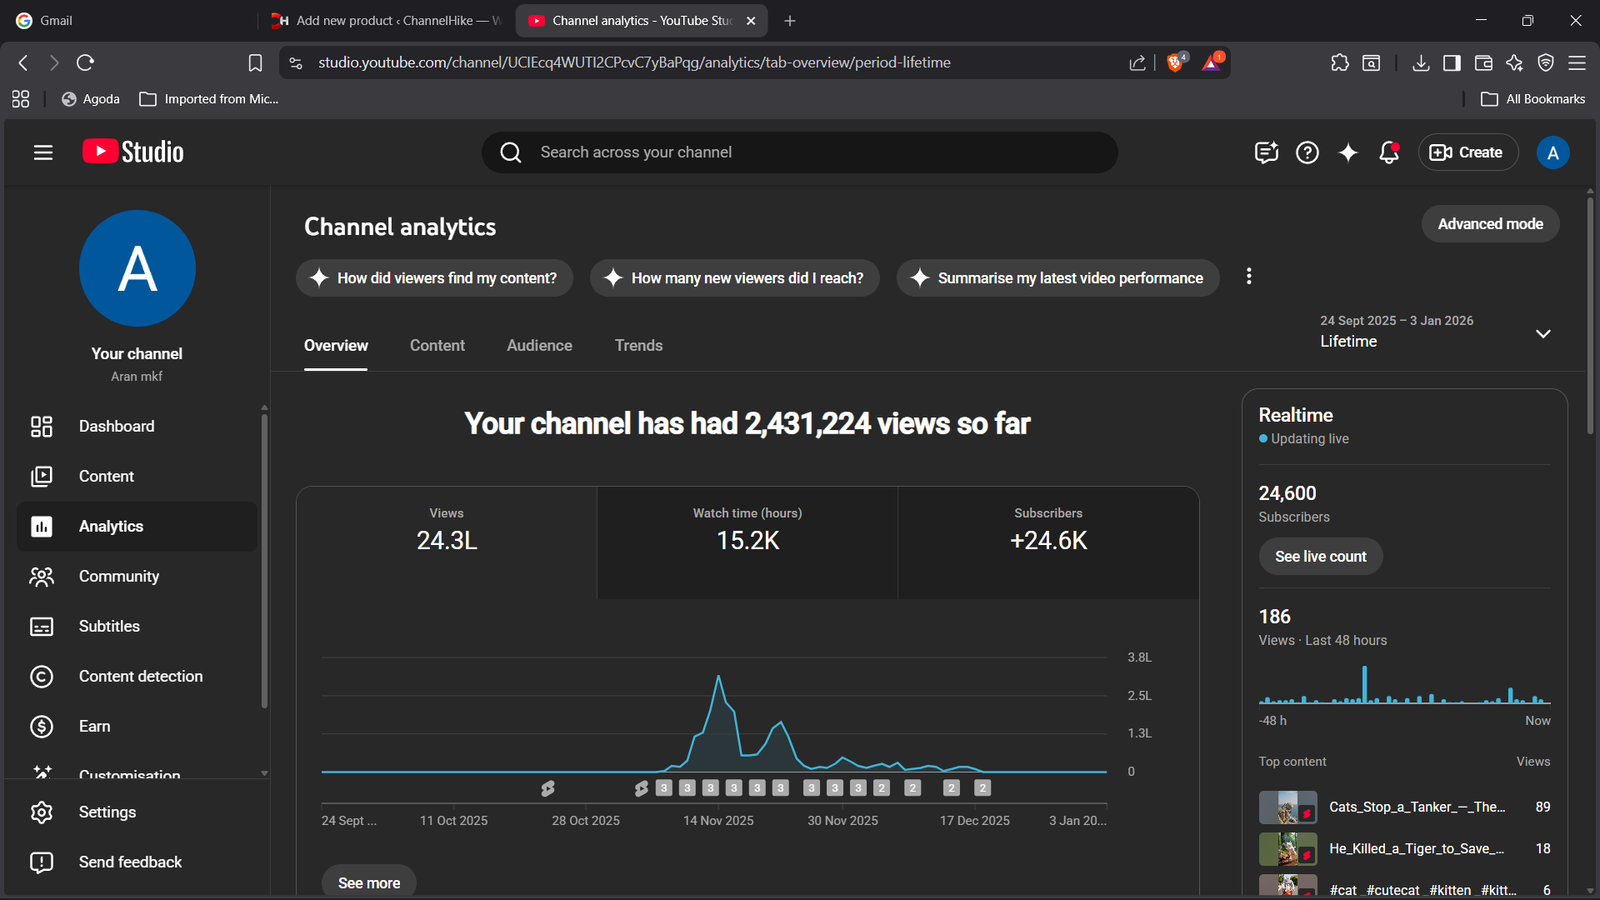Click the help question mark icon

pos(1307,152)
